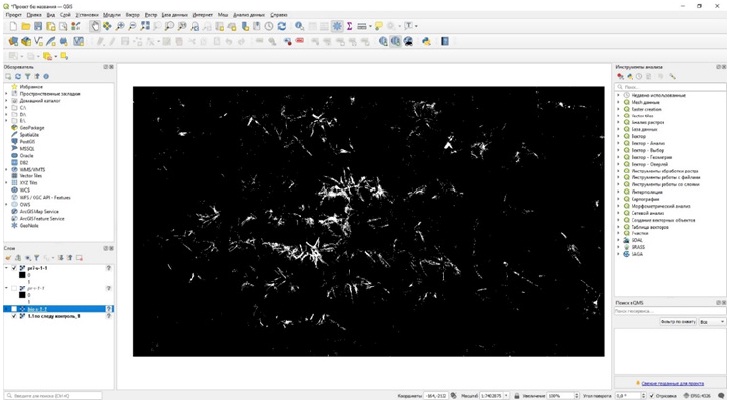The height and width of the screenshot is (404, 732).
Task: Click the Statistical Summary sigma icon
Action: 349,27
